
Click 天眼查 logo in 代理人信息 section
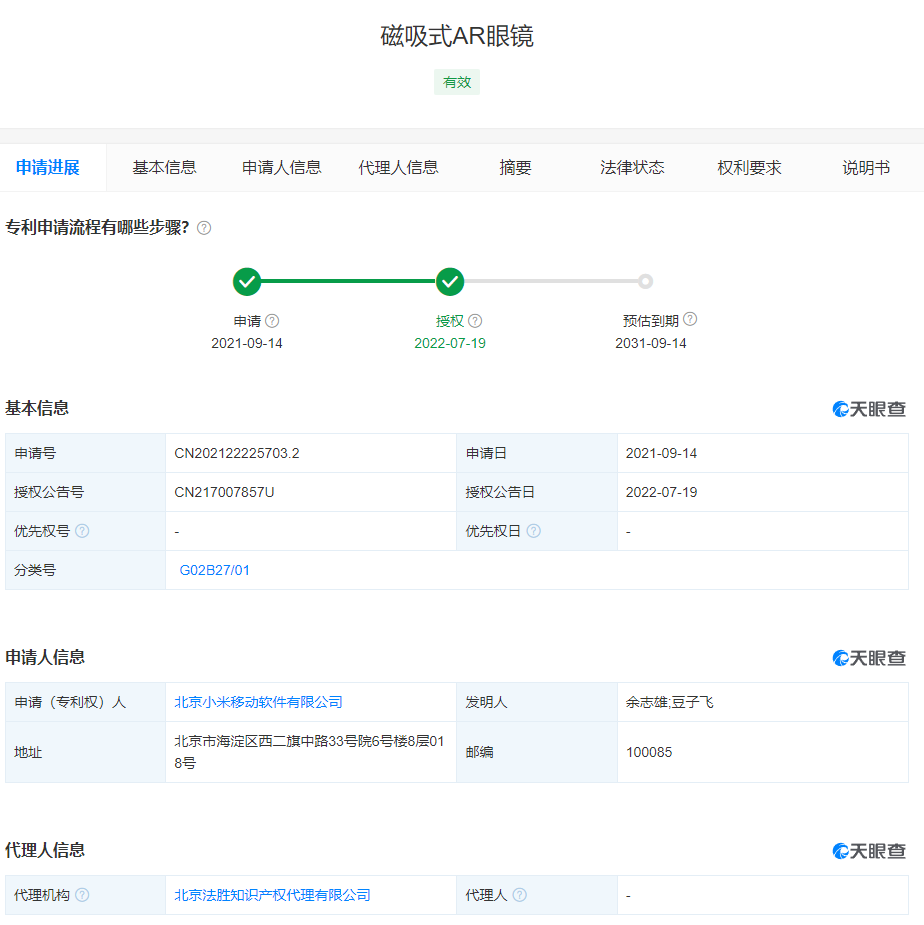pos(869,851)
